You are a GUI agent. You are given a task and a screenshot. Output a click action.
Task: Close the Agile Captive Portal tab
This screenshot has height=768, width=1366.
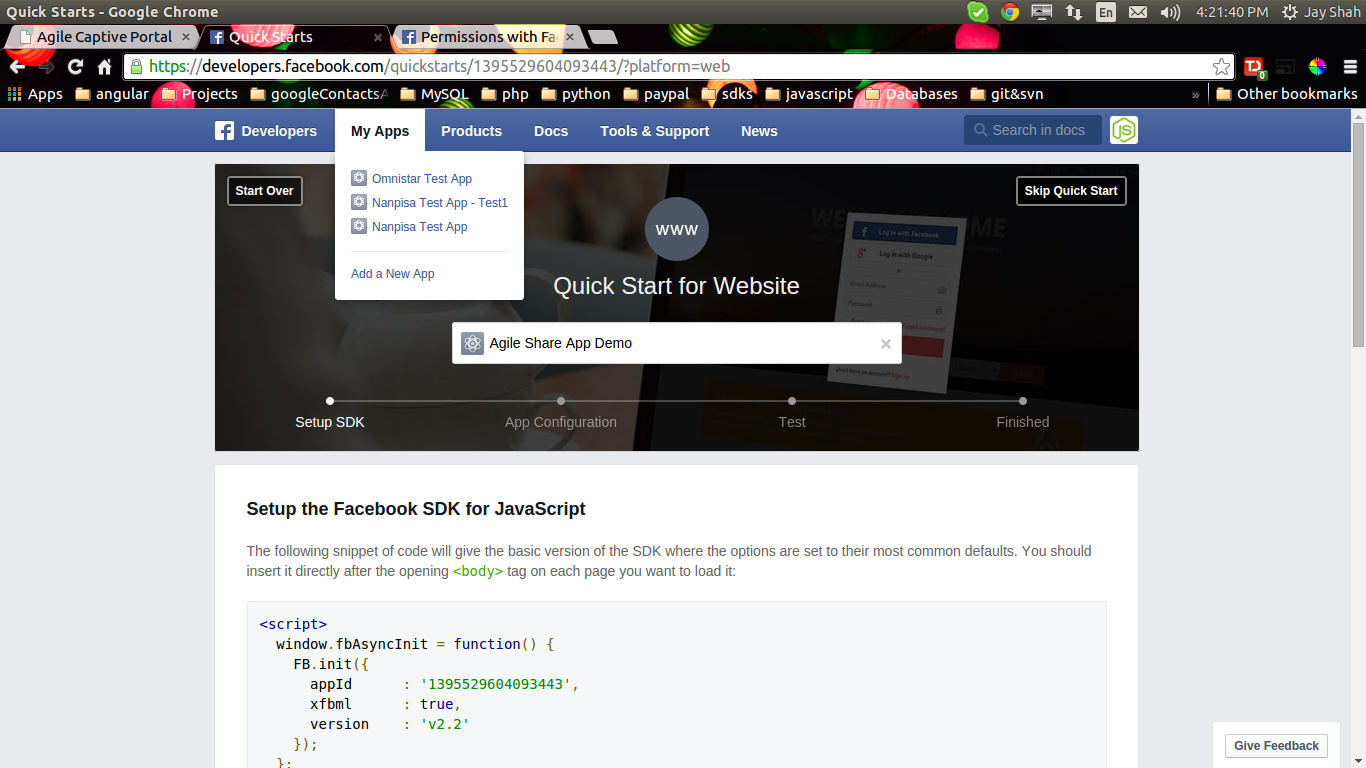tap(186, 37)
